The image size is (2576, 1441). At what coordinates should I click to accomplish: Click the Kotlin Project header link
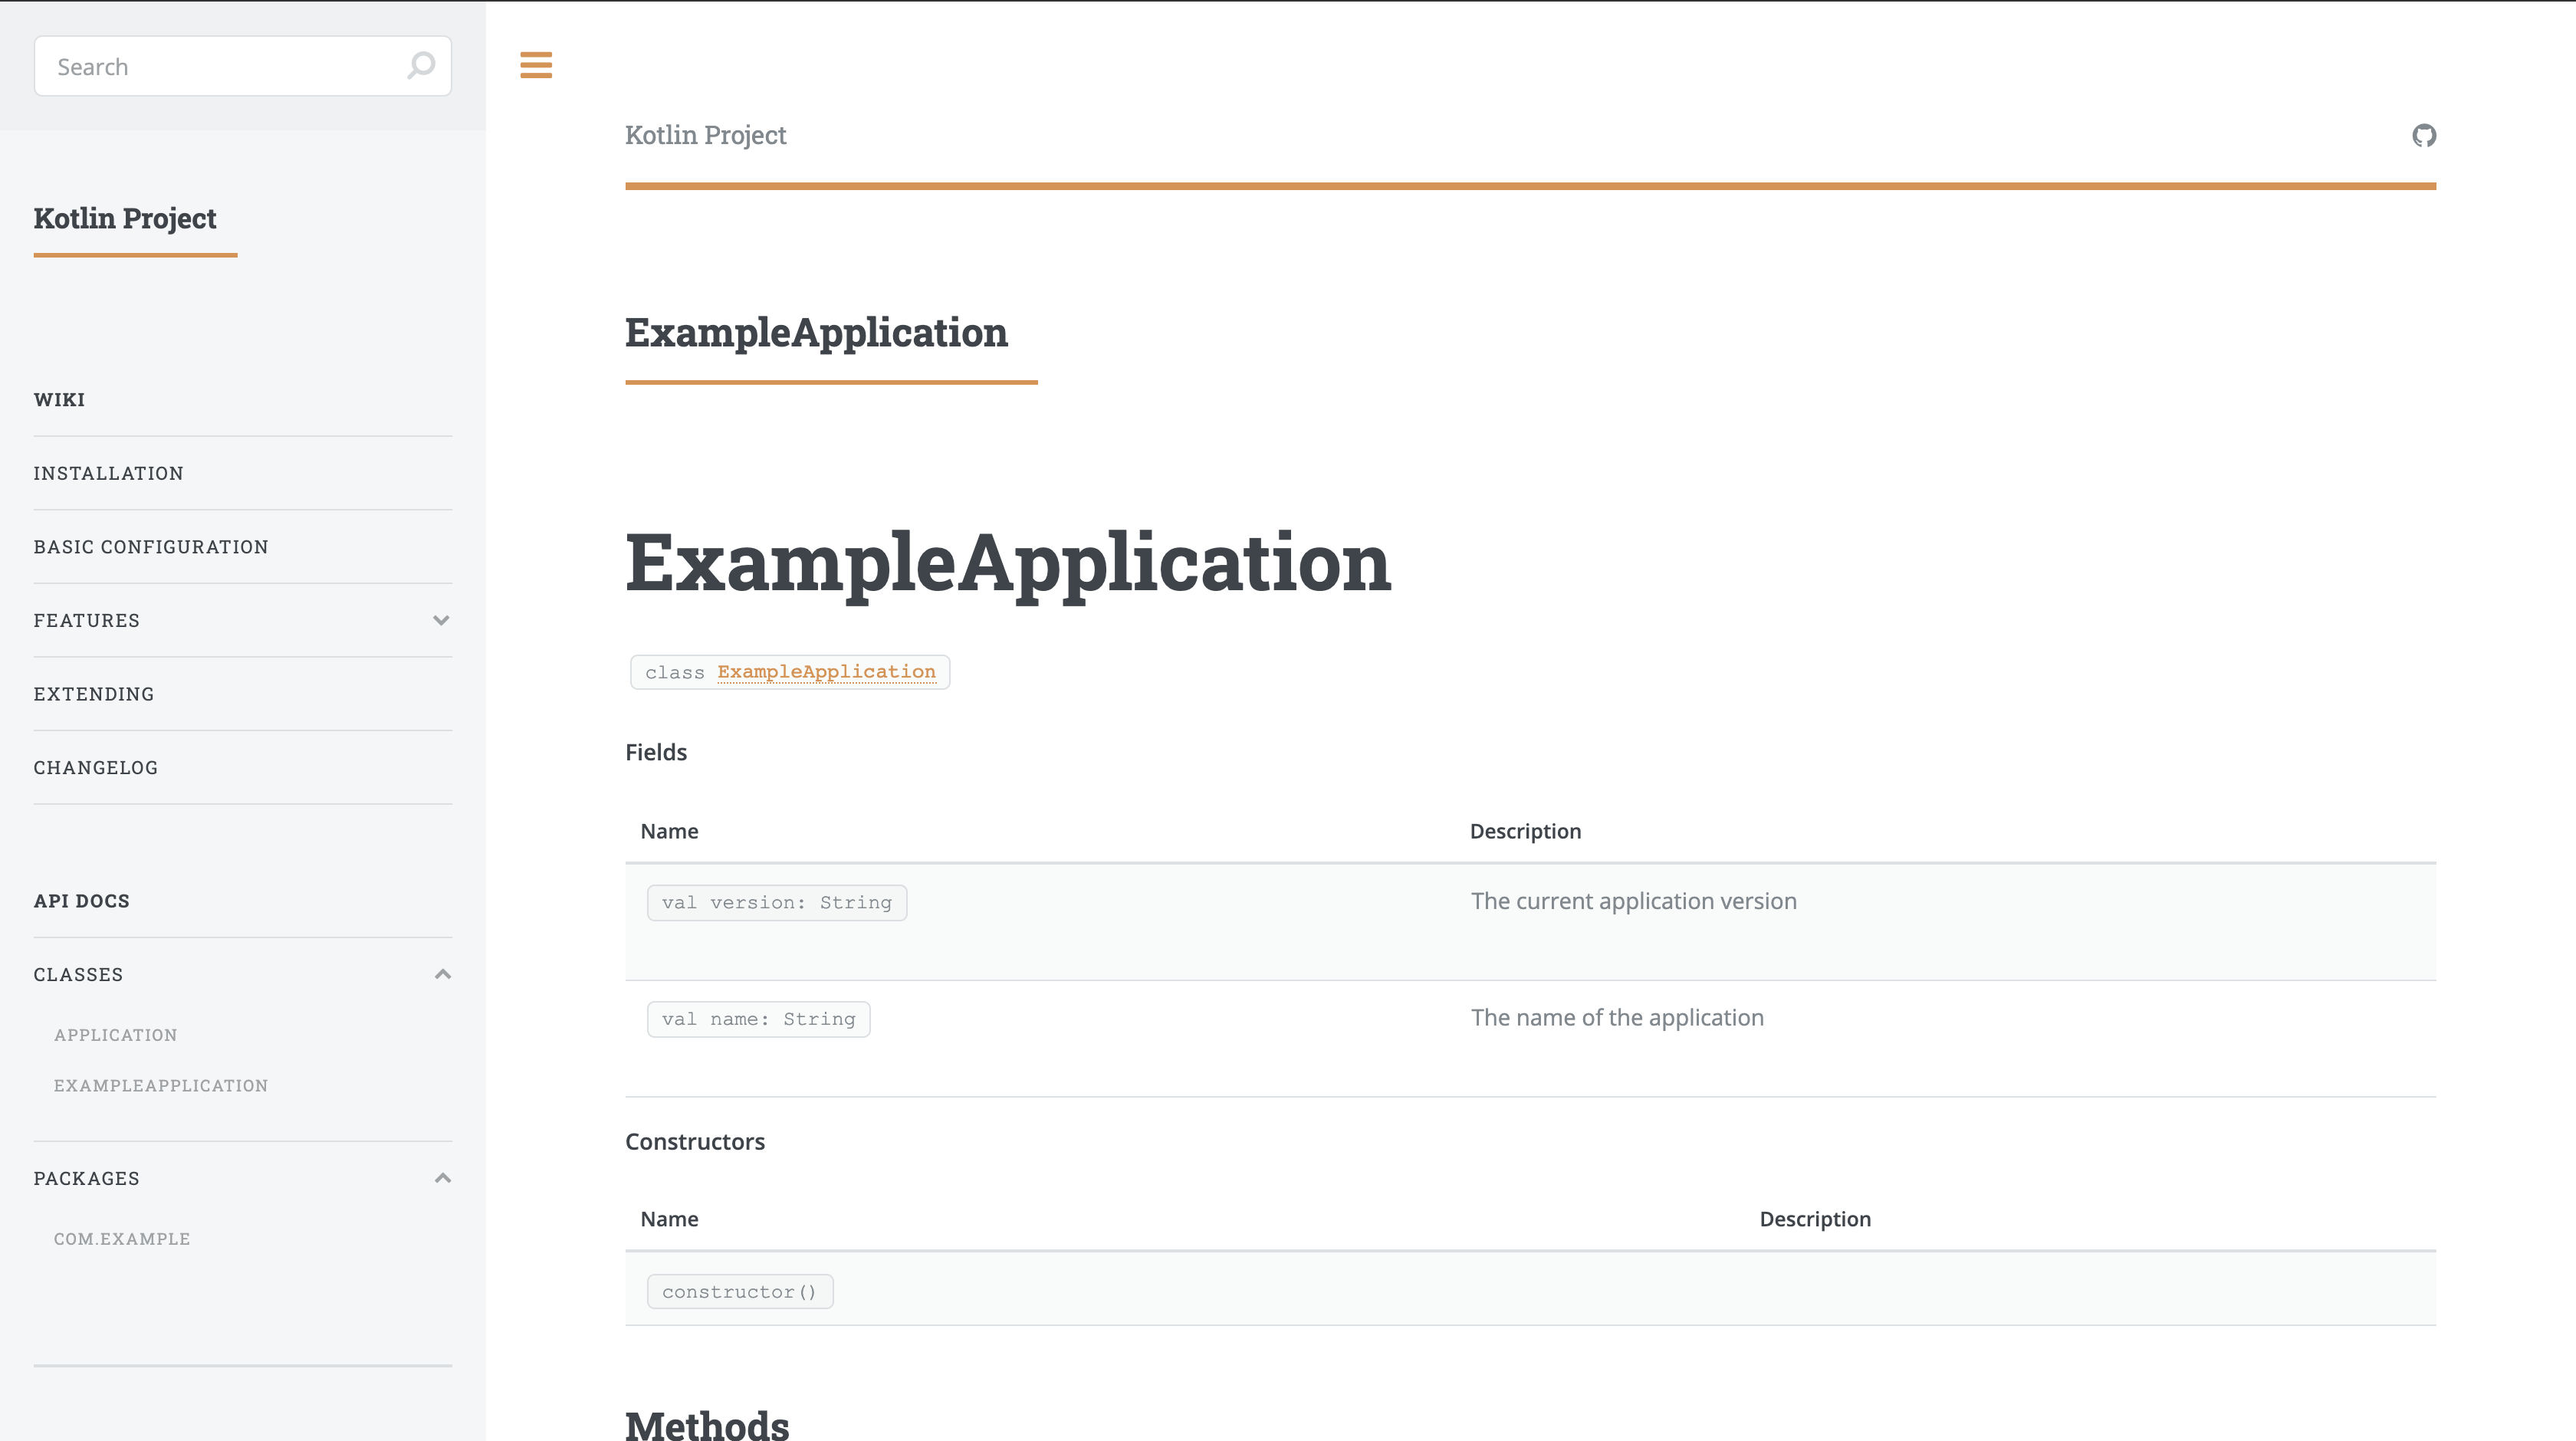(x=706, y=135)
